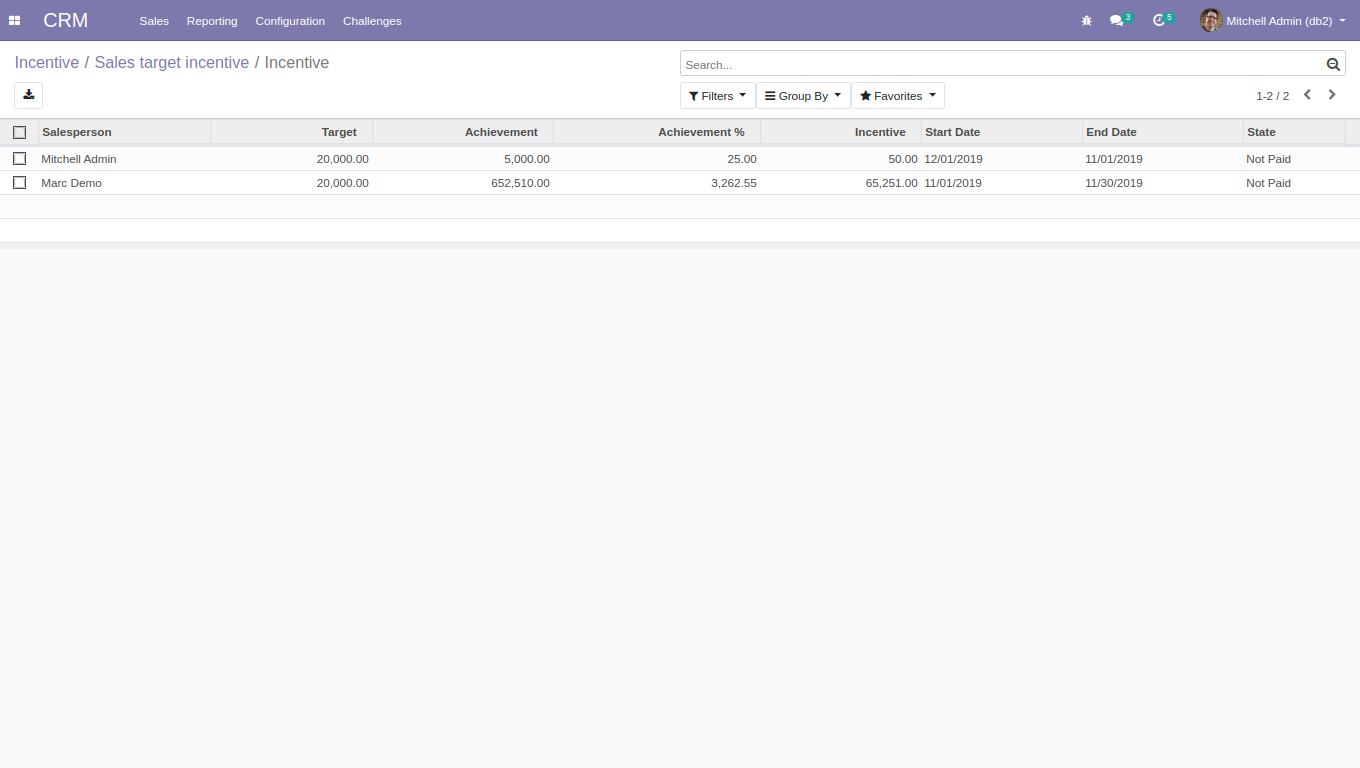Click the debug bug icon

coord(1087,20)
